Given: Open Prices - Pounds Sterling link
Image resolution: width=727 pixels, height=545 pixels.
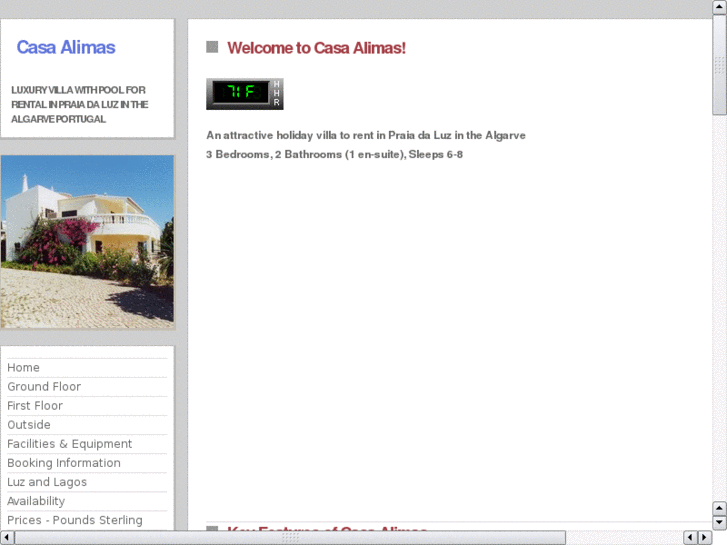Looking at the screenshot, I should click(75, 520).
